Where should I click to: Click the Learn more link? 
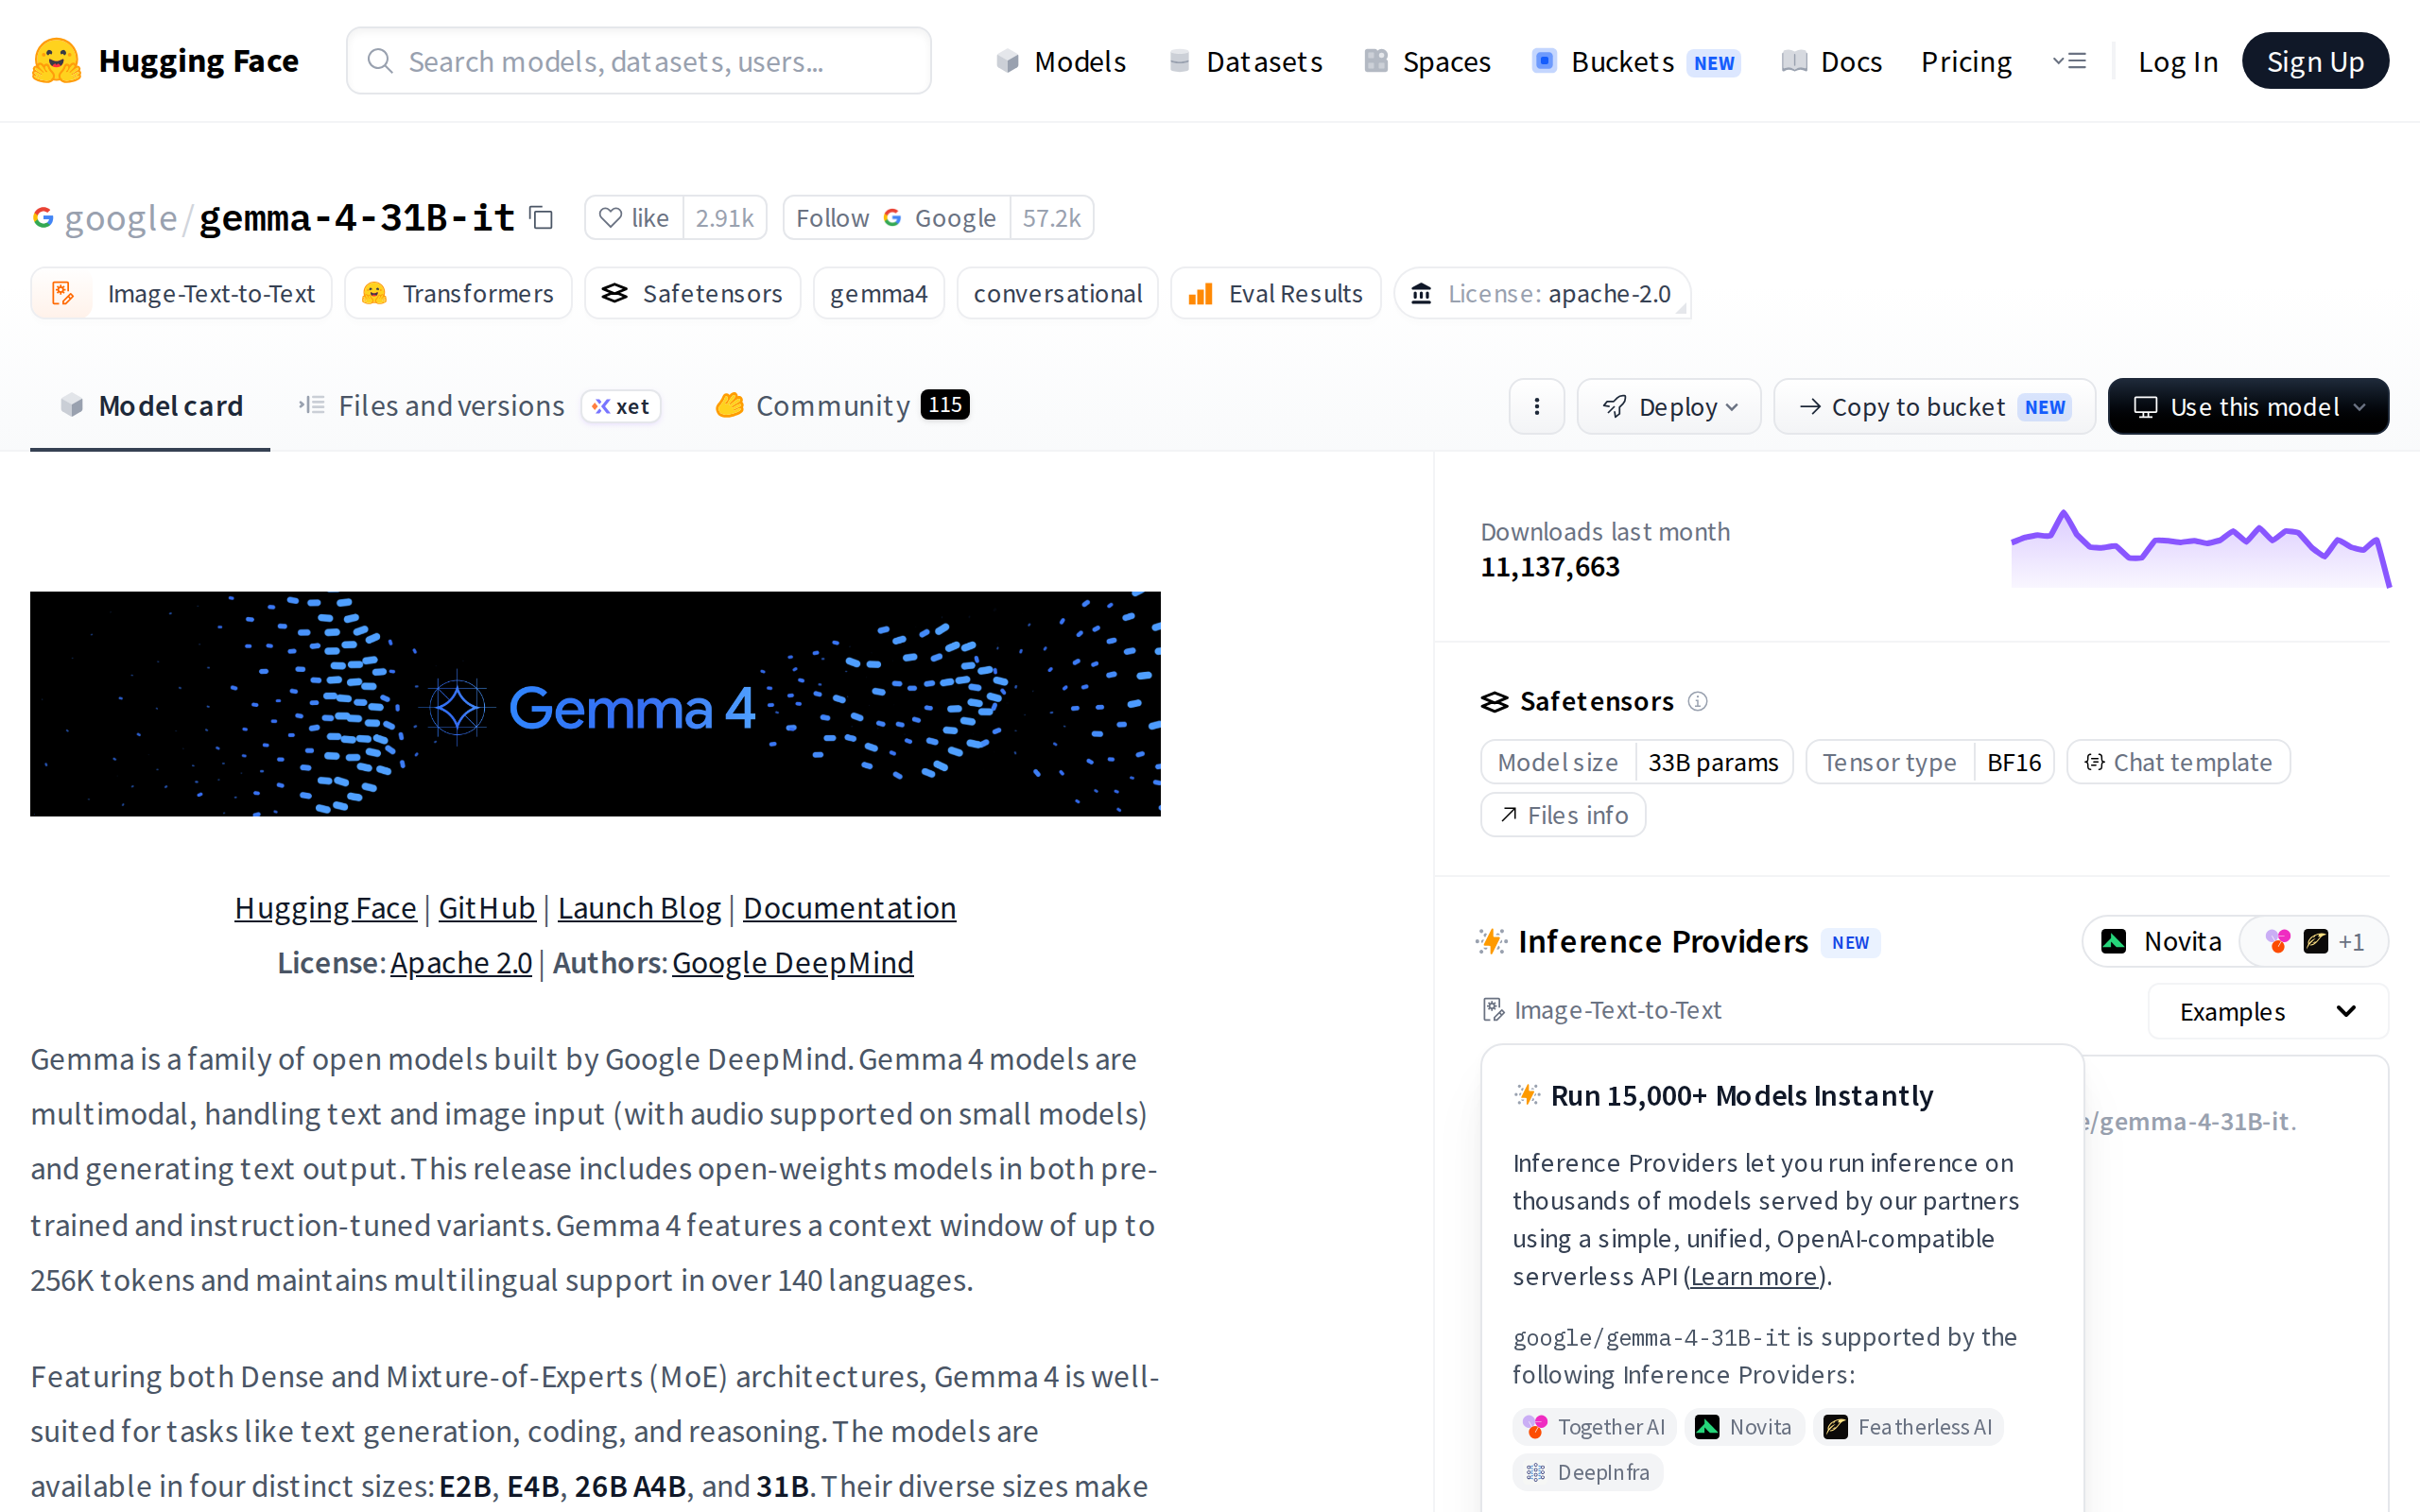(1754, 1276)
